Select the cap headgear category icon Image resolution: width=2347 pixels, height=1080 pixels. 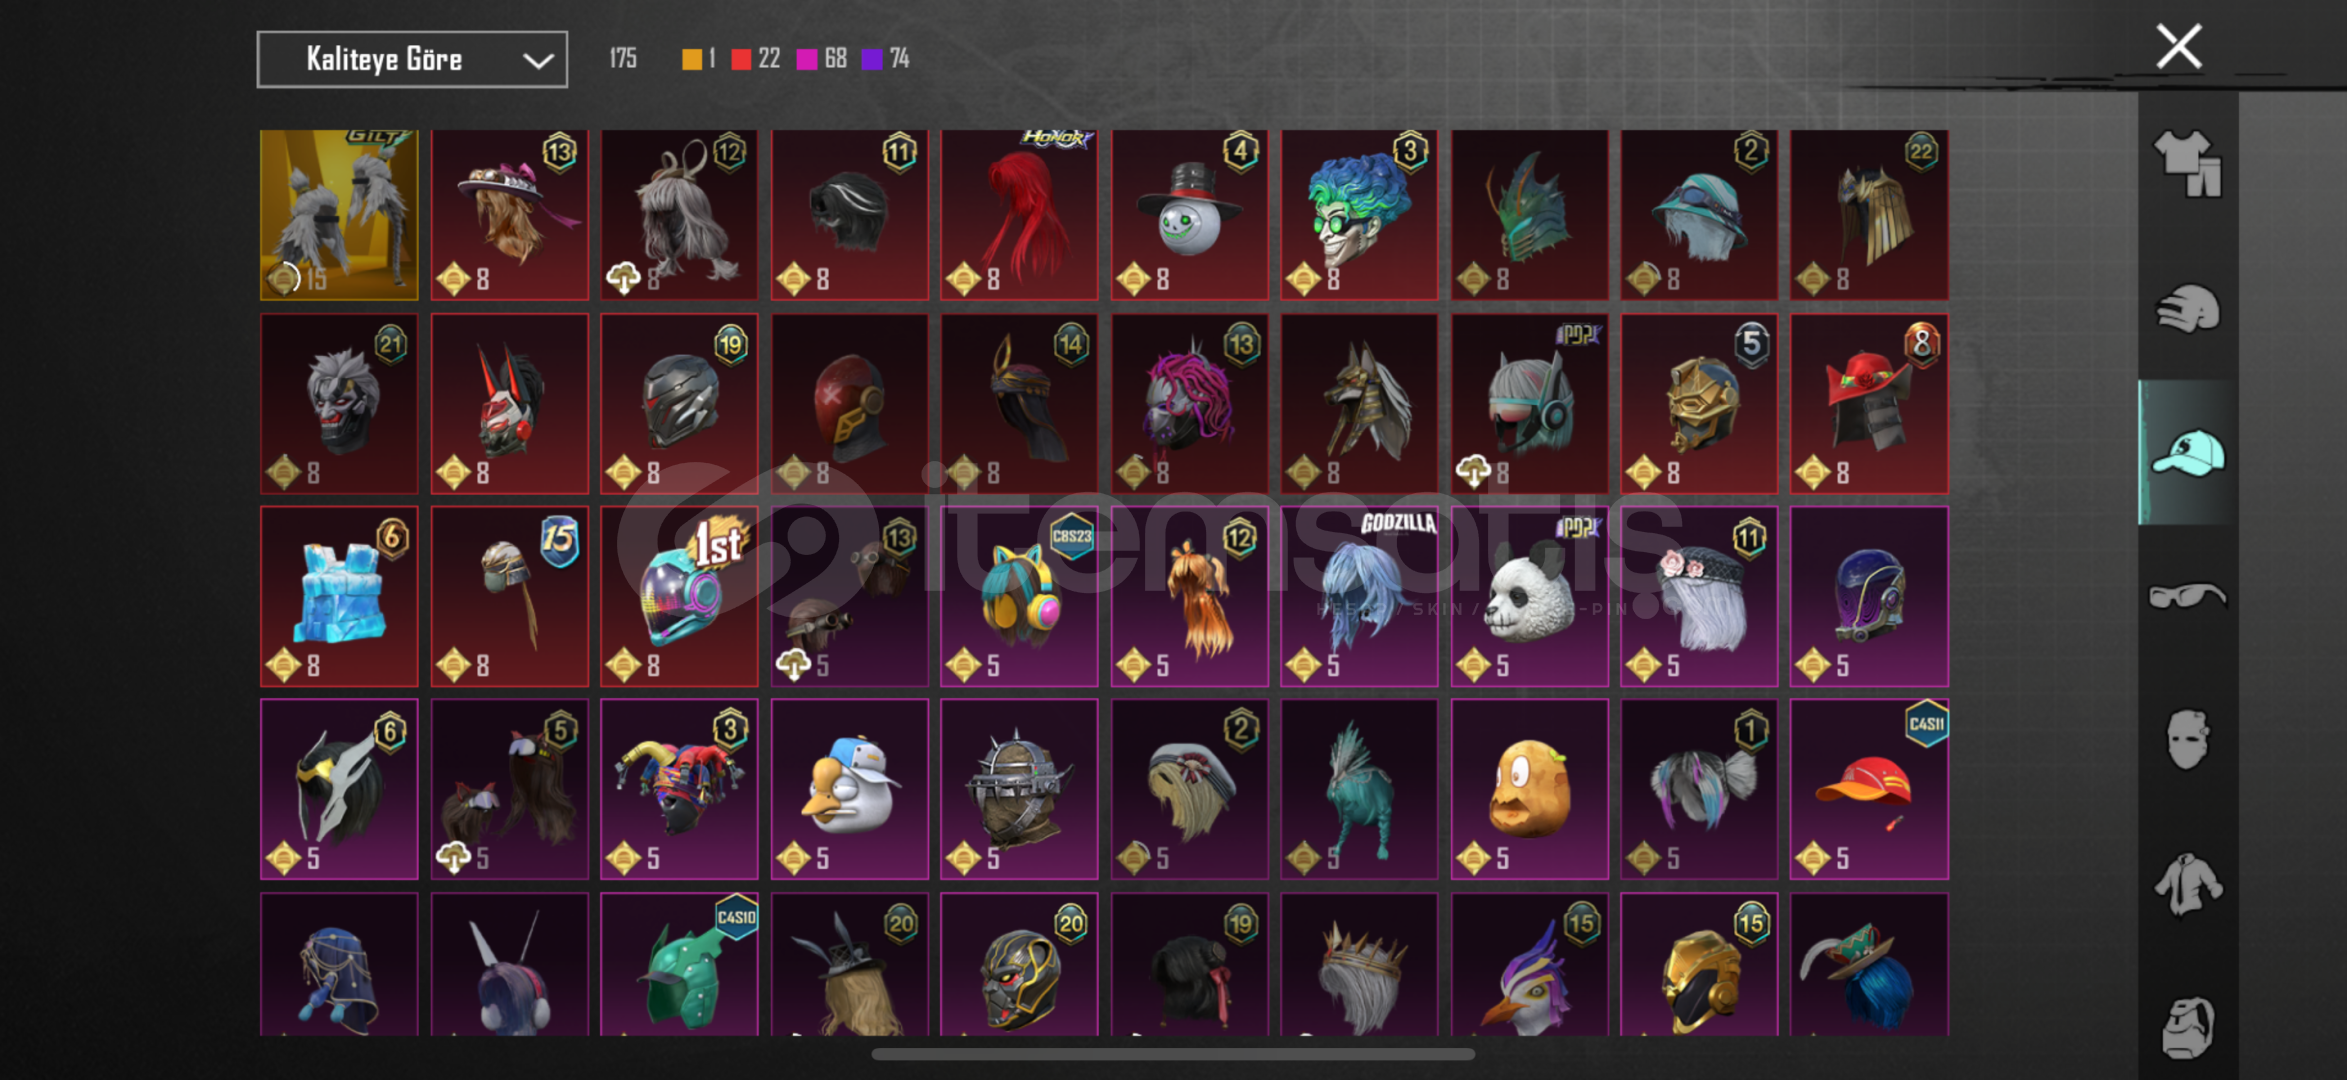2188,453
